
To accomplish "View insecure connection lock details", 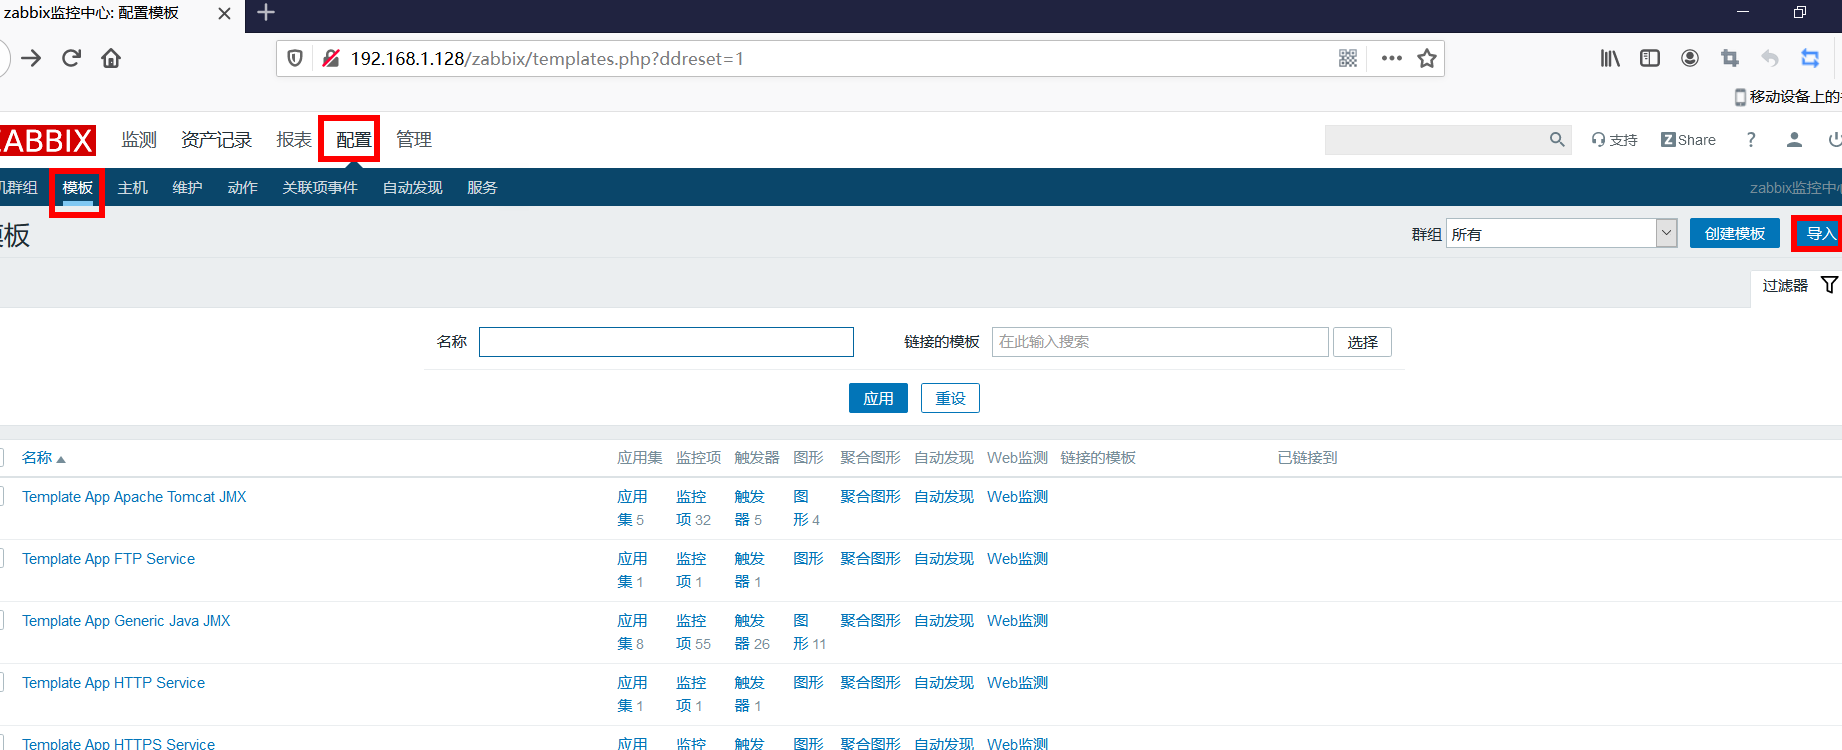I will (330, 58).
